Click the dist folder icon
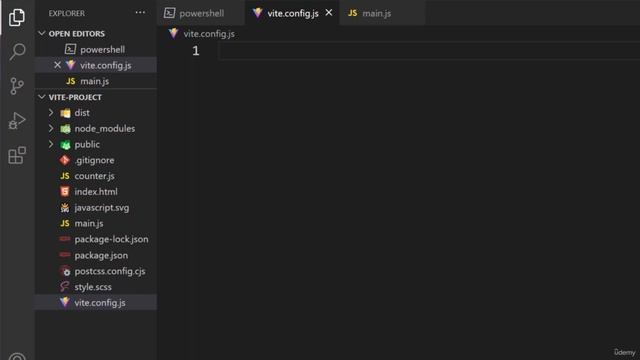 65,113
